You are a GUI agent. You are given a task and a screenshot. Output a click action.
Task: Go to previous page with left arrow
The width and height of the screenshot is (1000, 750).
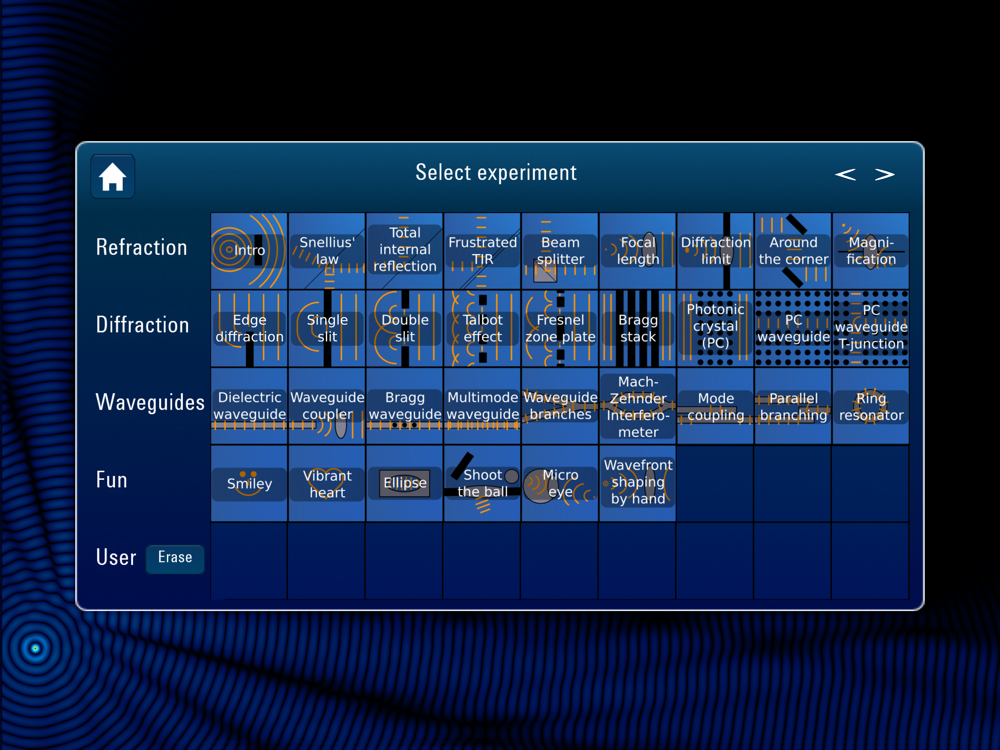coord(846,175)
